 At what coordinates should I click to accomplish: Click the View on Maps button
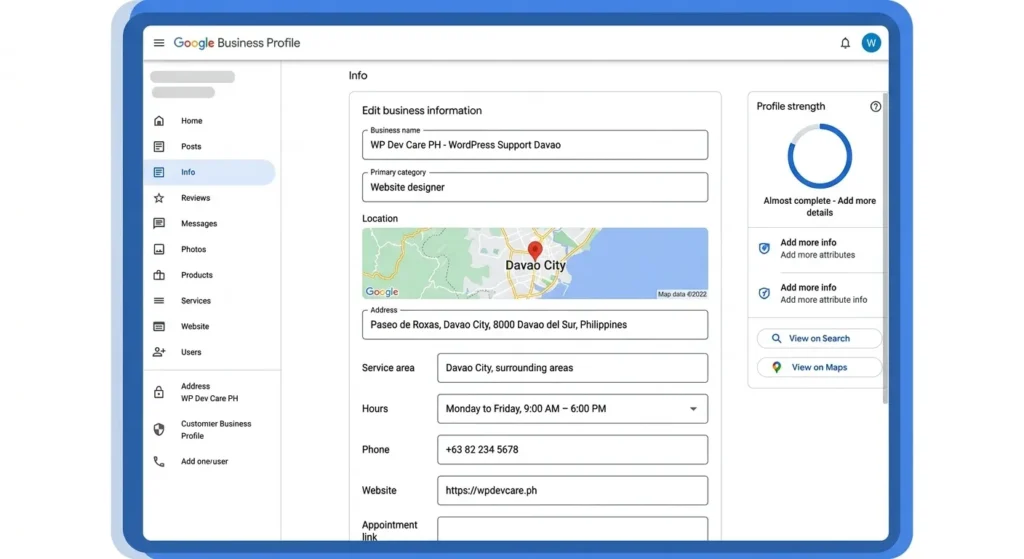(x=819, y=368)
